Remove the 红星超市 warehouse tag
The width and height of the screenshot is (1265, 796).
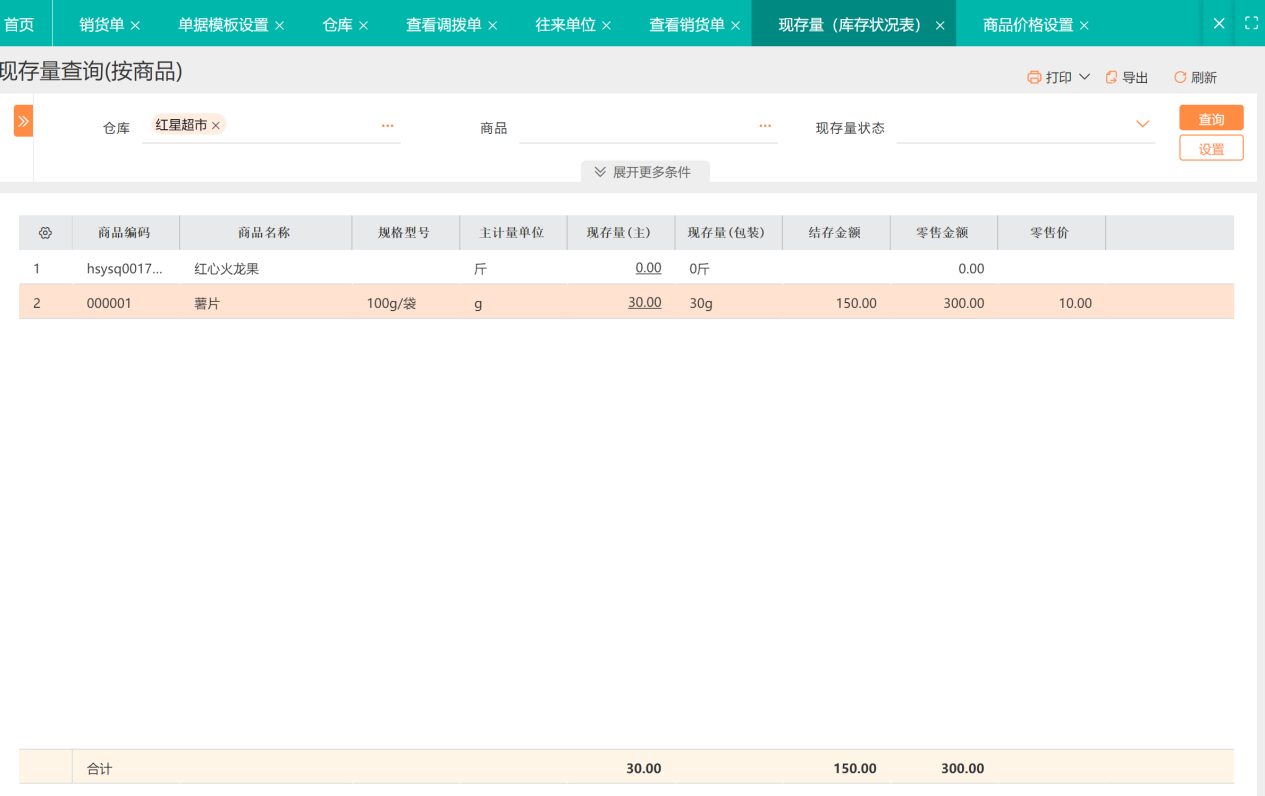(216, 125)
